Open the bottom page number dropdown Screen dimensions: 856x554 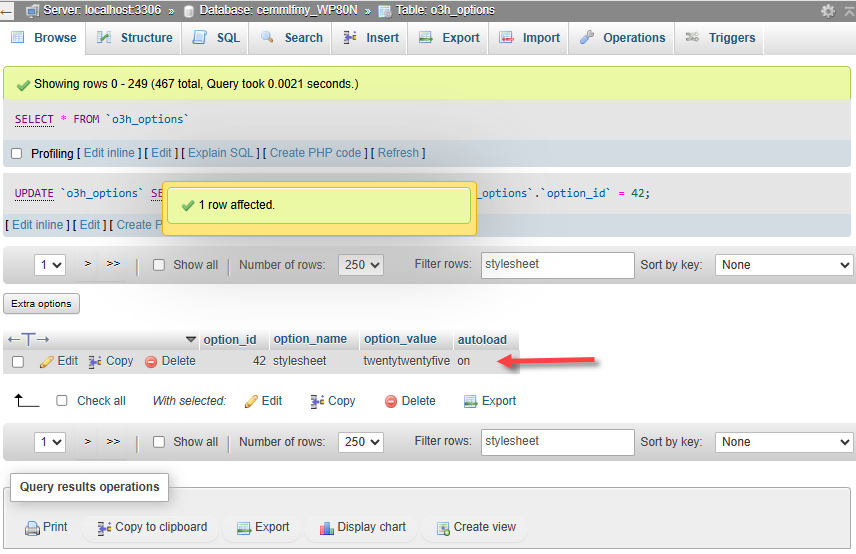click(x=50, y=442)
